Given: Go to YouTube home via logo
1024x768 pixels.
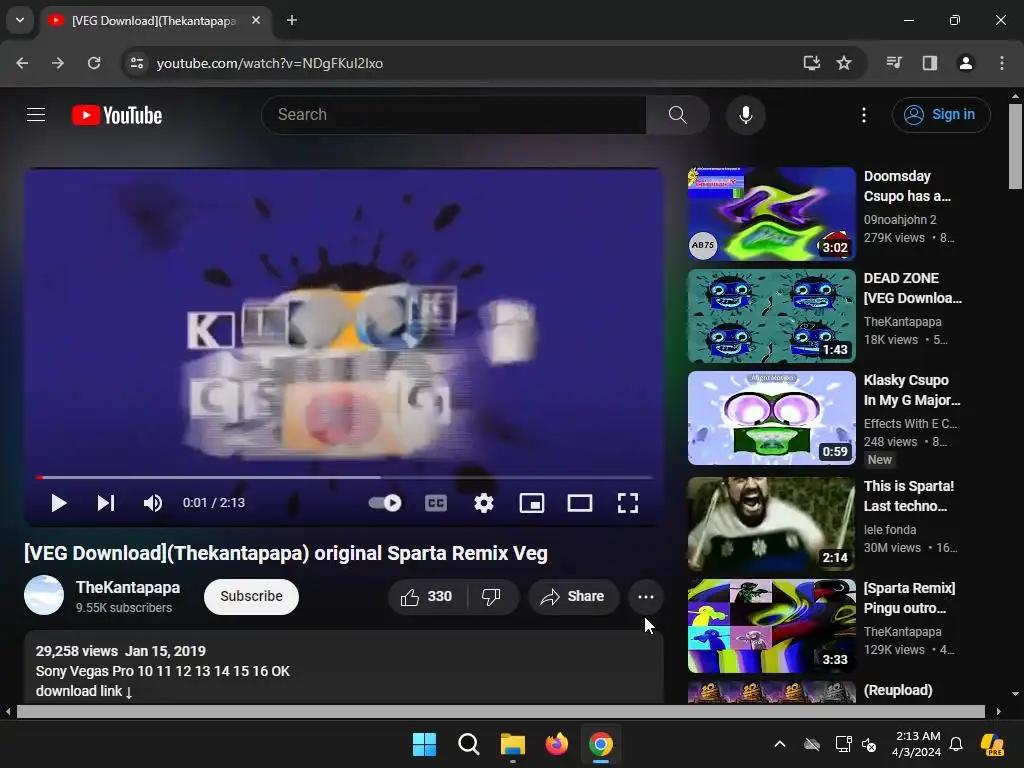Looking at the screenshot, I should click(117, 115).
